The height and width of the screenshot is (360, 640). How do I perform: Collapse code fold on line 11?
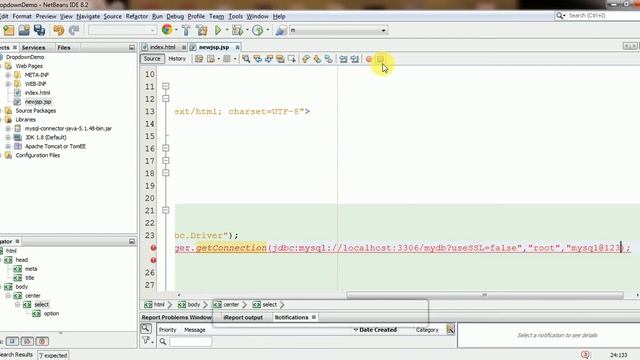click(166, 86)
